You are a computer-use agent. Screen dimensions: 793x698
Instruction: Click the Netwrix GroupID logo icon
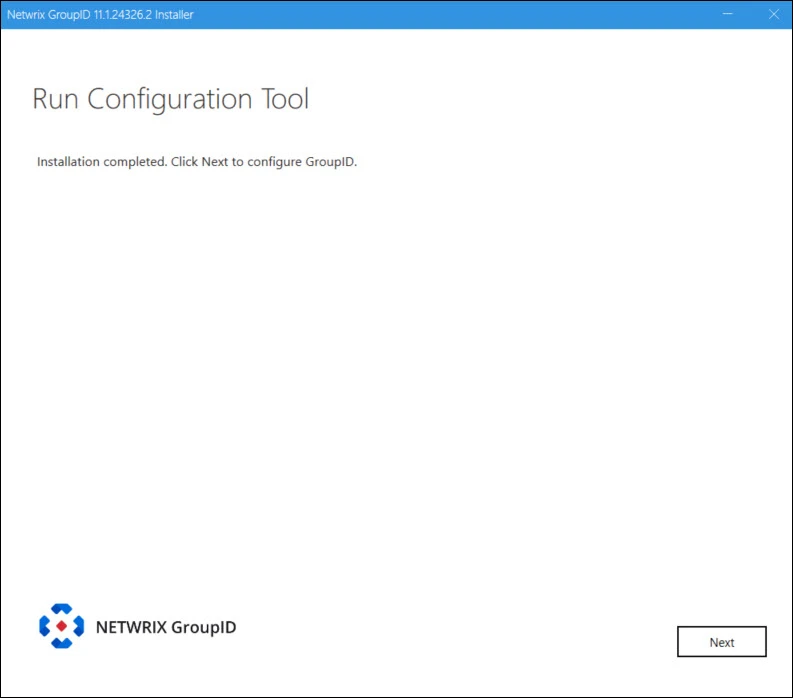pyautogui.click(x=62, y=626)
